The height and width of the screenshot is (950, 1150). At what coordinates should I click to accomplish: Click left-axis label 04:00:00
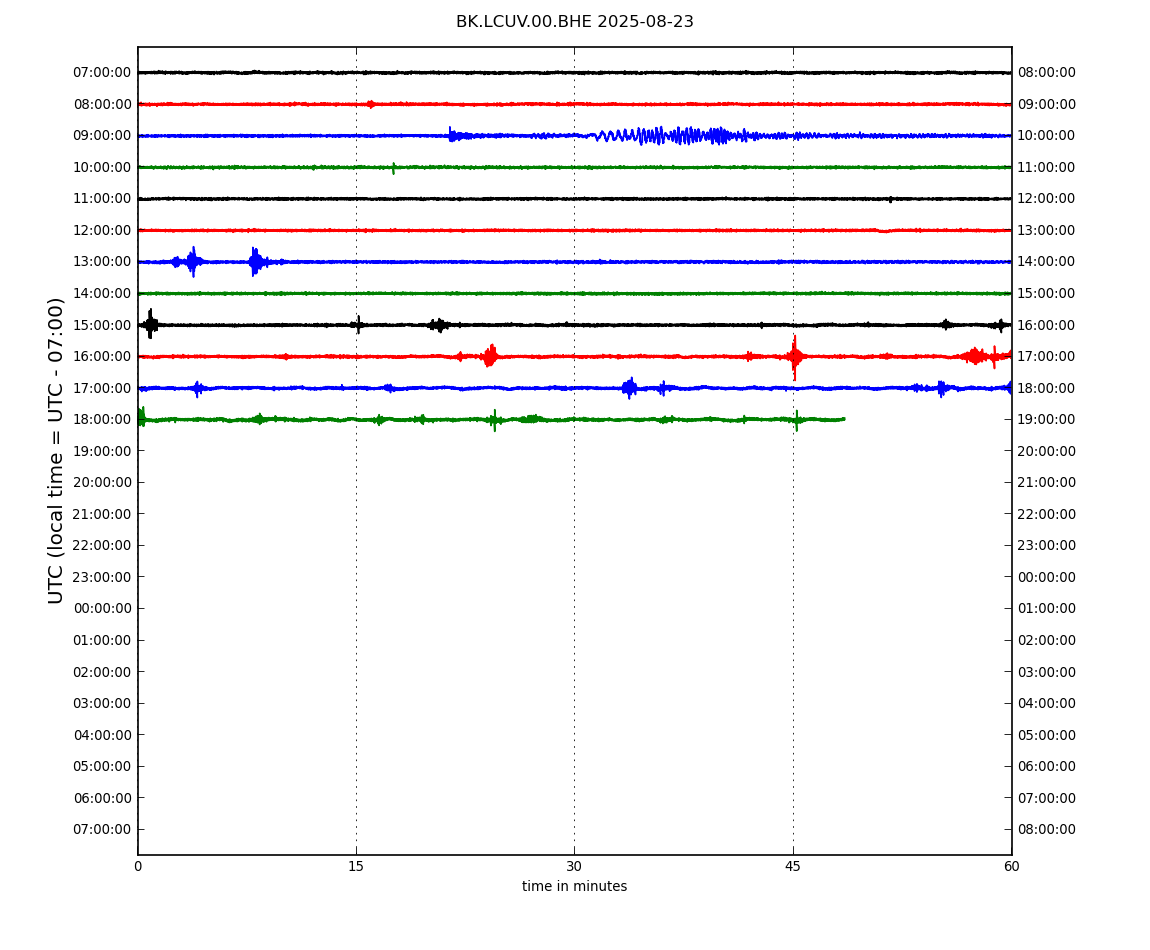click(x=102, y=735)
